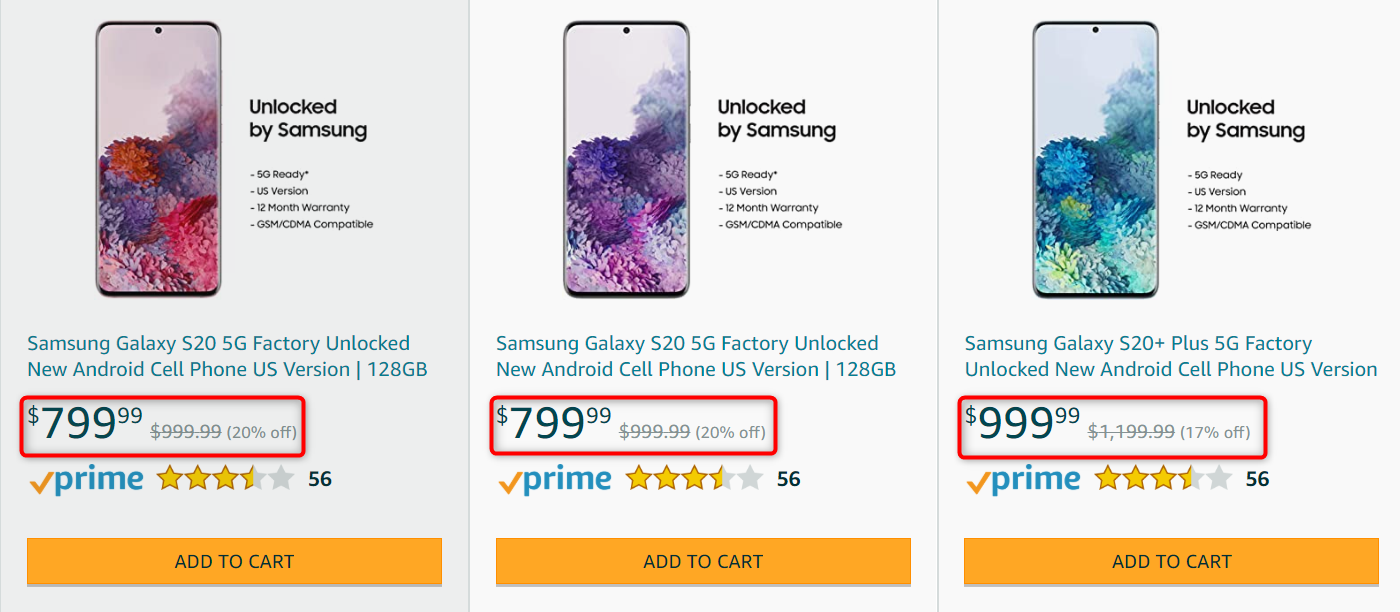The height and width of the screenshot is (612, 1400).
Task: Click the Prime logo under the gray Galaxy S20
Action: (x=556, y=480)
